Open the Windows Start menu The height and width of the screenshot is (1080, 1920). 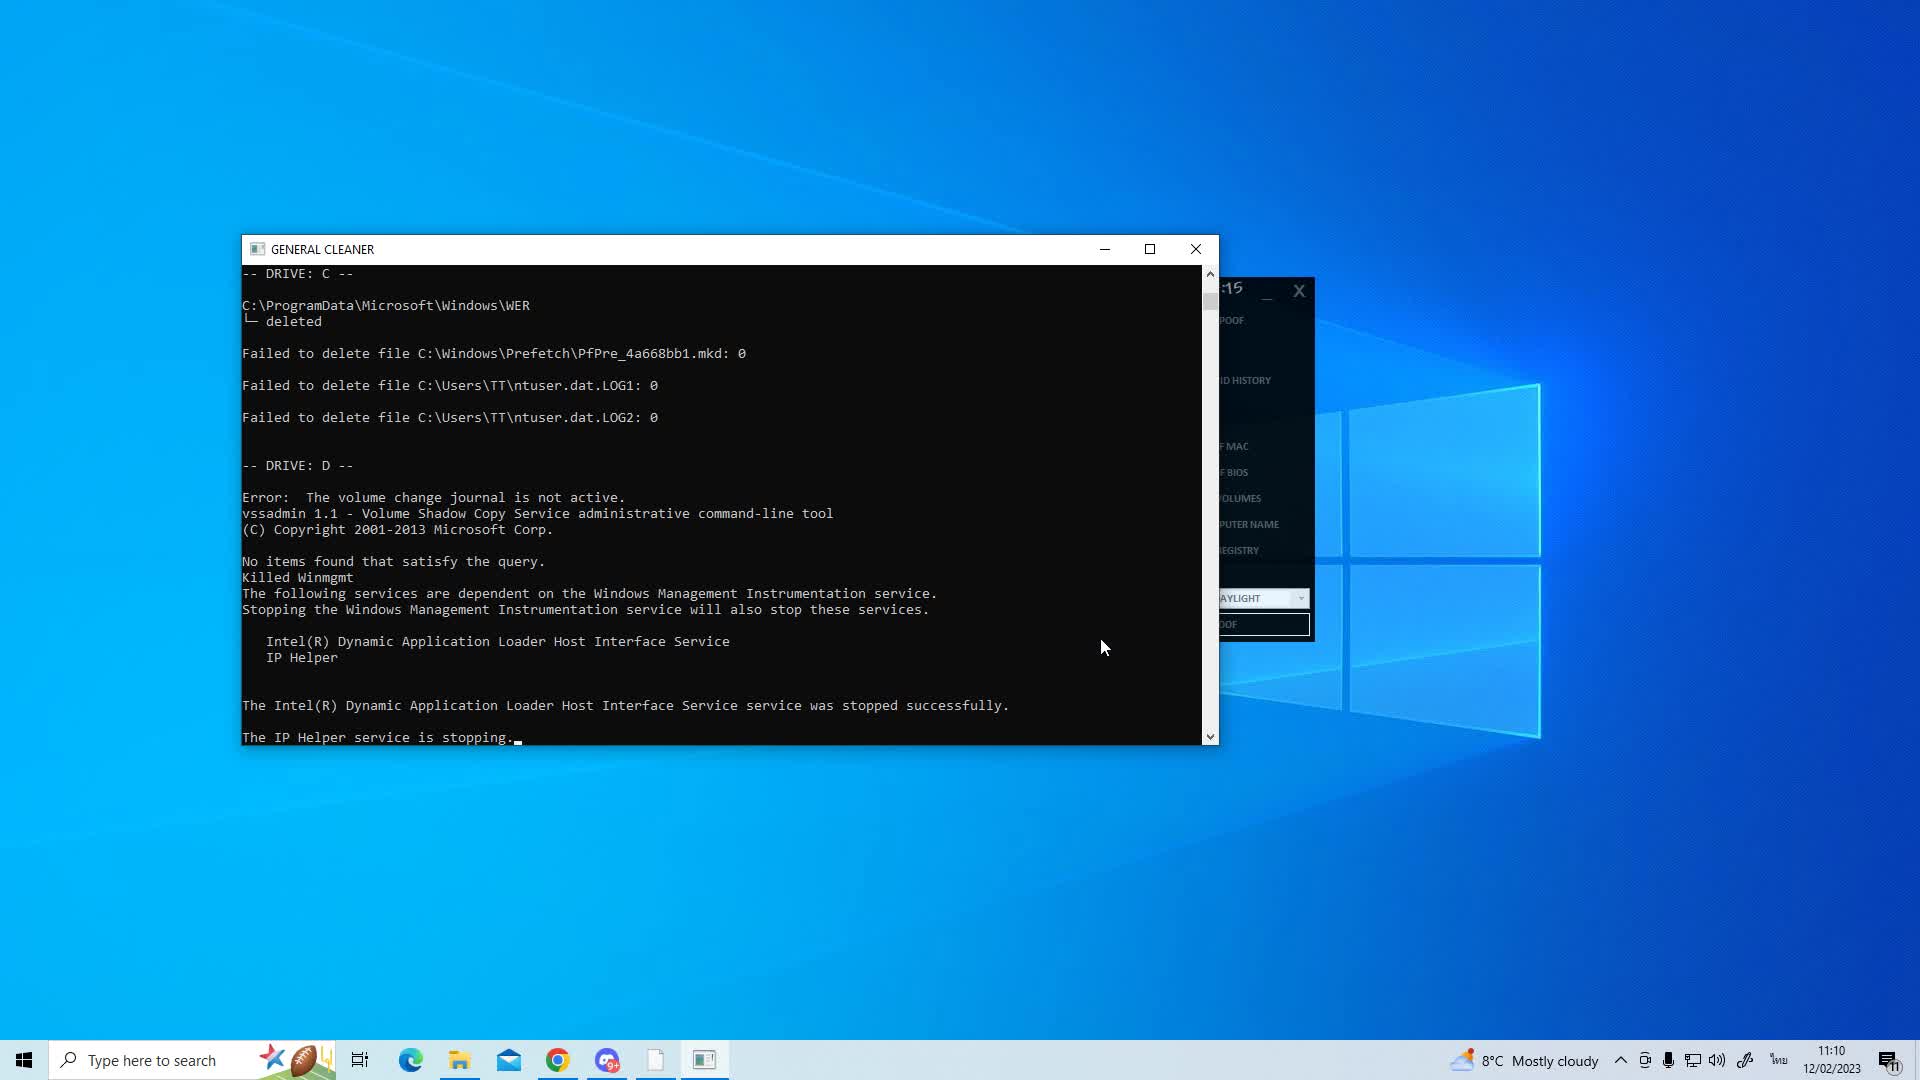pos(24,1060)
